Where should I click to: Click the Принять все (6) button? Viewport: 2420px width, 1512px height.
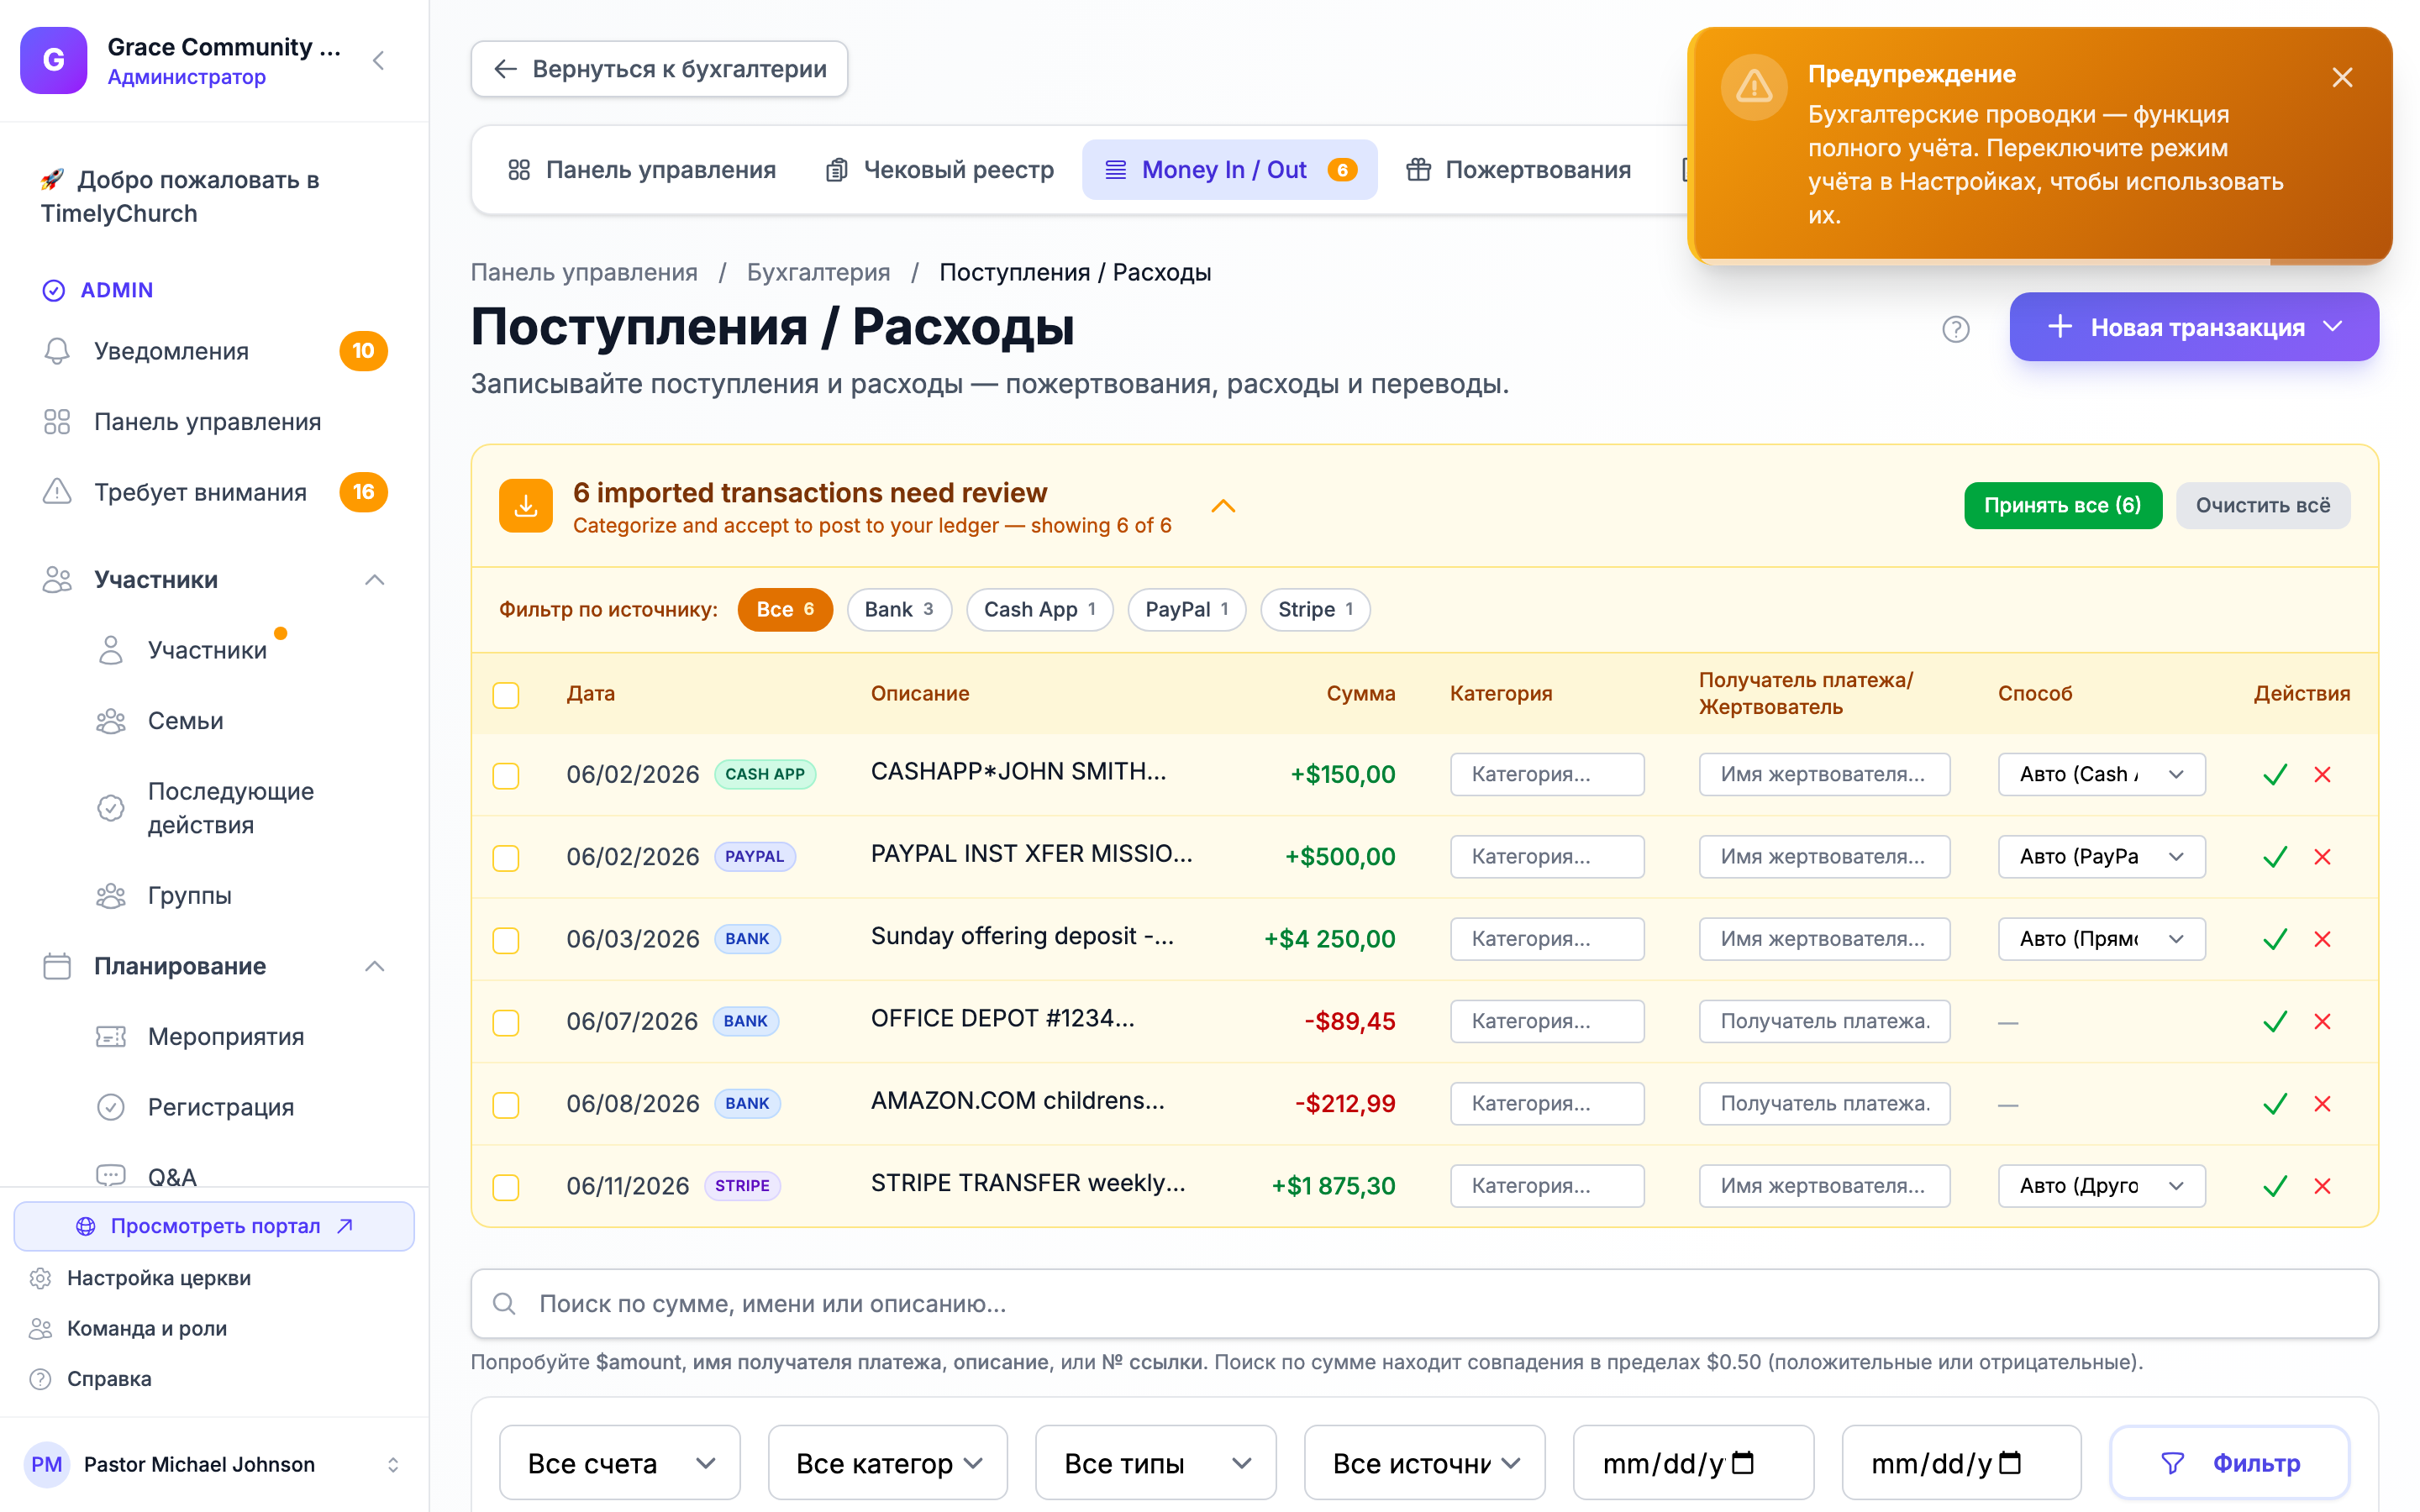tap(2062, 506)
